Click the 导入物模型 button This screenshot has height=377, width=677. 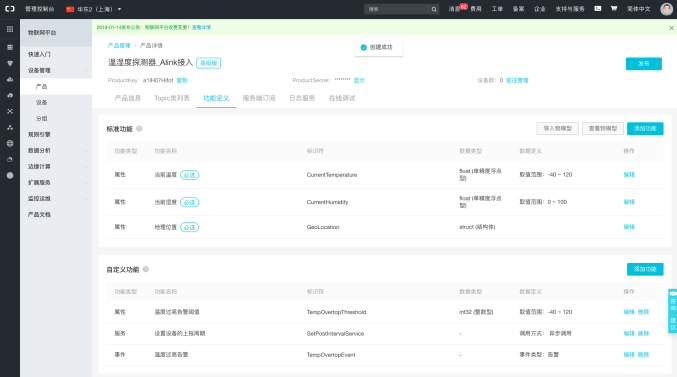(x=557, y=128)
